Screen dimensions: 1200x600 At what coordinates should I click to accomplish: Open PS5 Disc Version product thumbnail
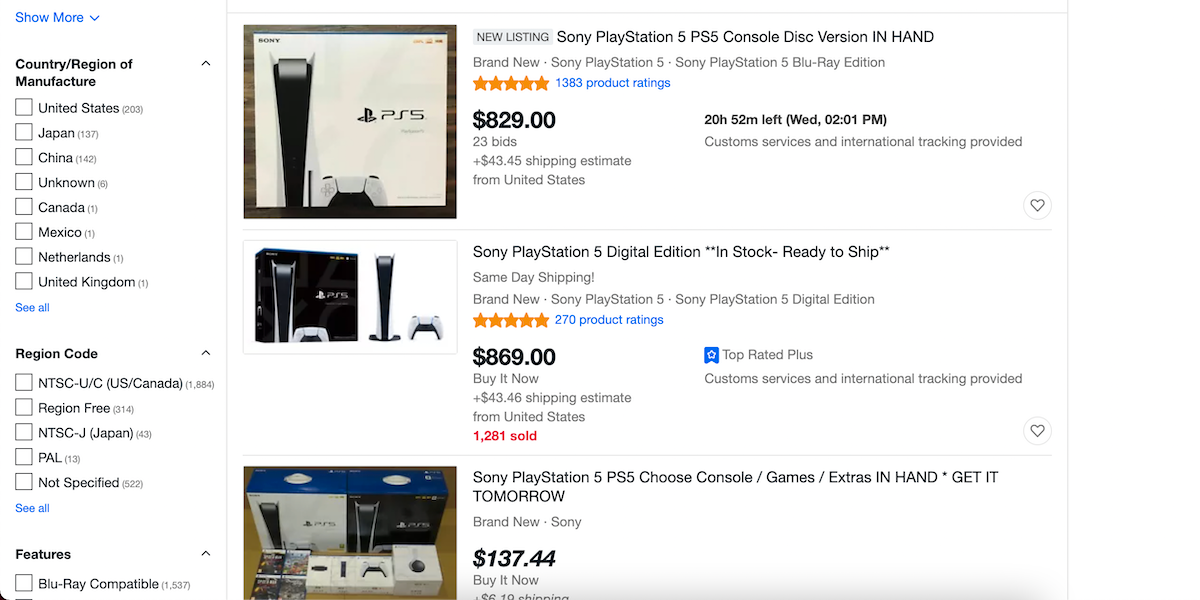[x=350, y=121]
